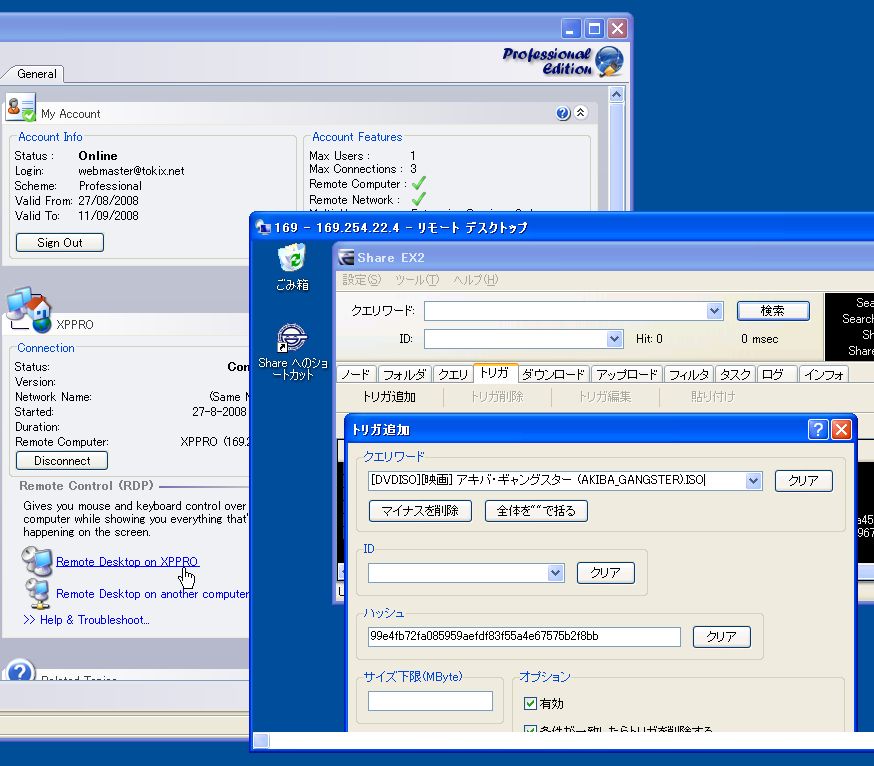Click the Professional Edition globe logo
The height and width of the screenshot is (766, 874).
click(609, 61)
